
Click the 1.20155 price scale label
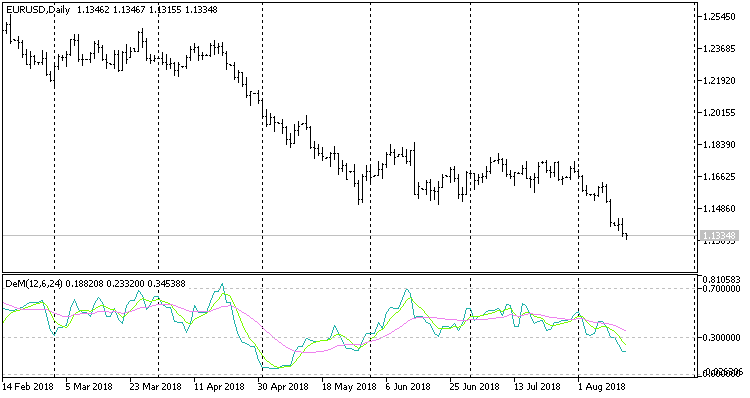point(719,112)
